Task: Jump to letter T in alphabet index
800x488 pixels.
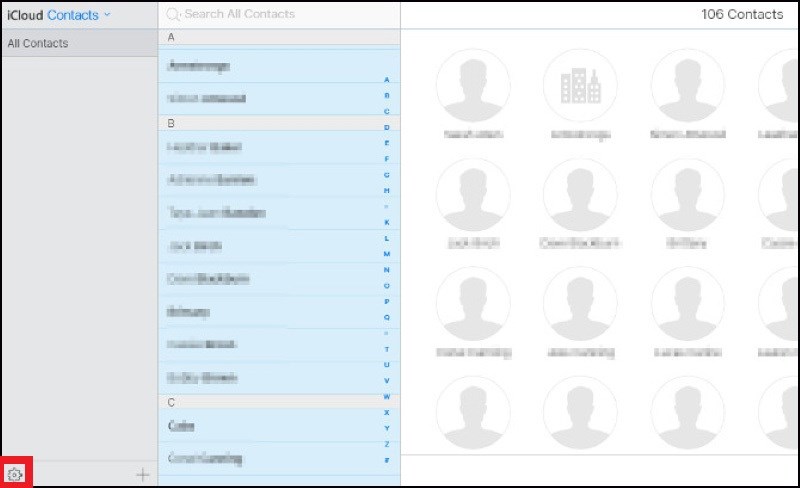Action: pos(387,349)
